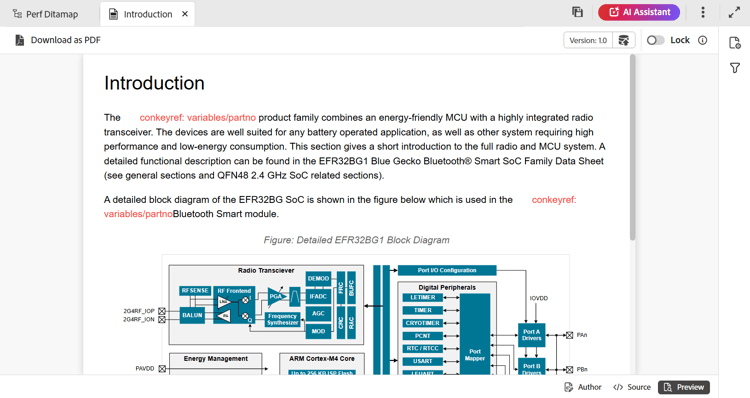
Task: Switch to the Perf Ditamap tab
Action: click(46, 14)
